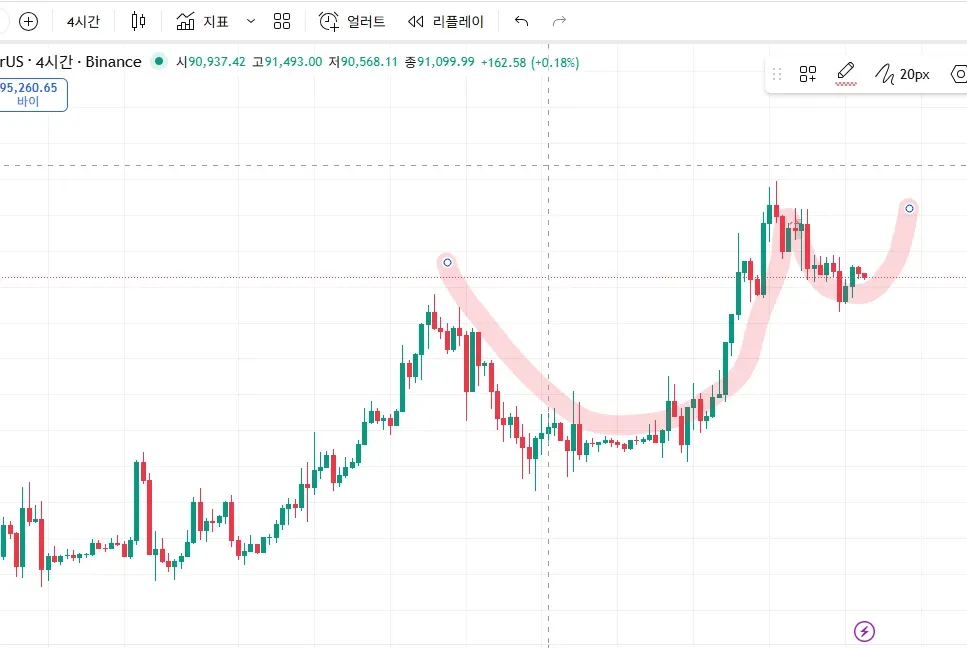Select the brush stroke's left endpoint handle
The image size is (967, 648).
point(447,262)
